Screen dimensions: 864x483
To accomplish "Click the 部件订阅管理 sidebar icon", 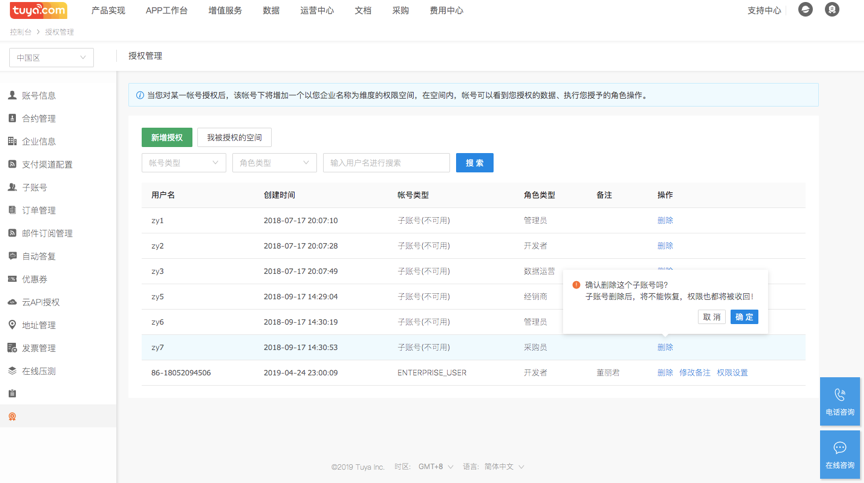I will (12, 233).
